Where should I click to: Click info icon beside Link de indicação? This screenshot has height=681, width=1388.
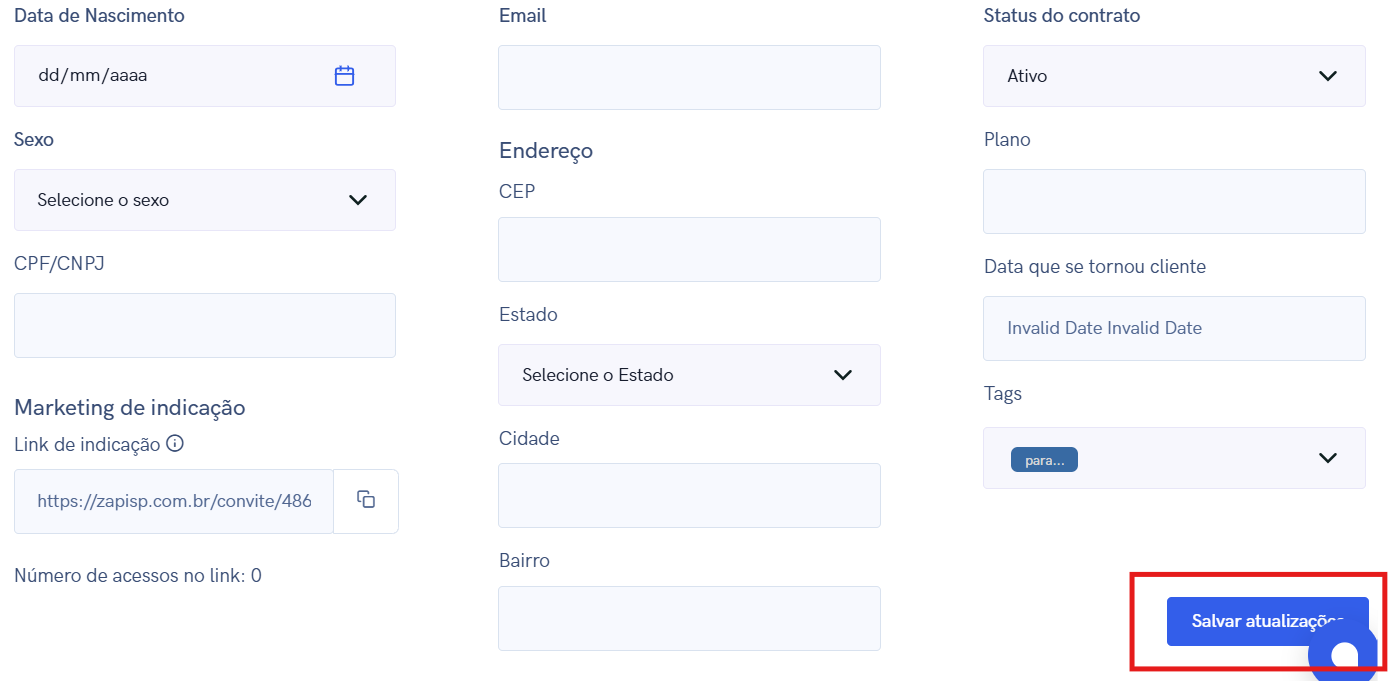click(x=175, y=444)
